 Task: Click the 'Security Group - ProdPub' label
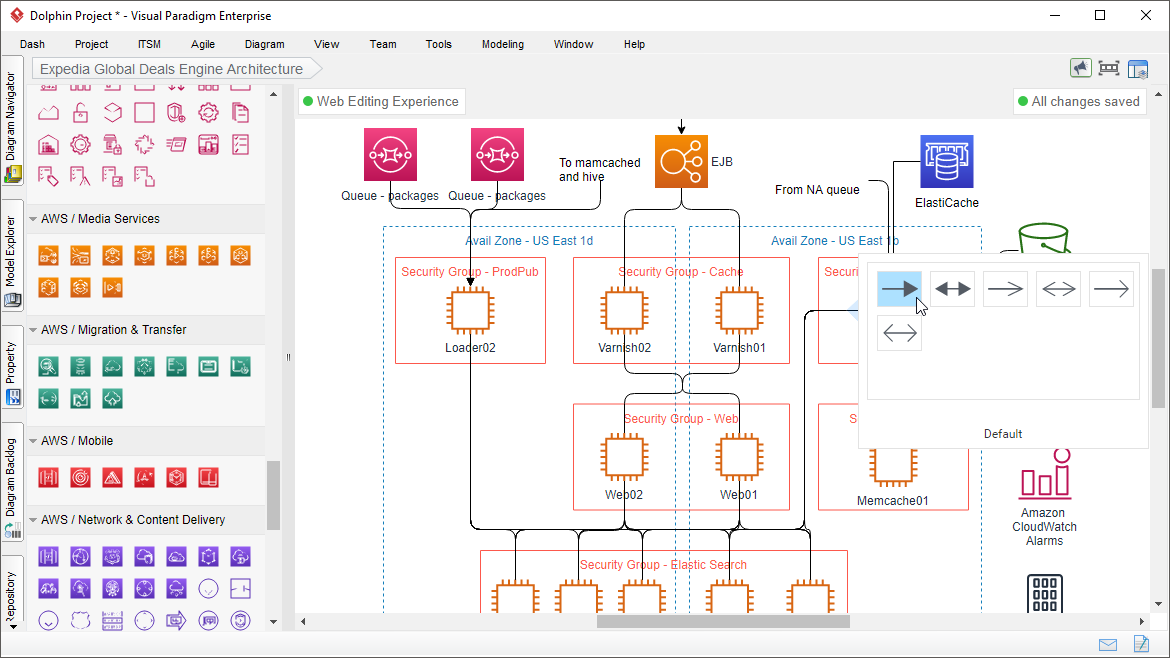(x=470, y=272)
